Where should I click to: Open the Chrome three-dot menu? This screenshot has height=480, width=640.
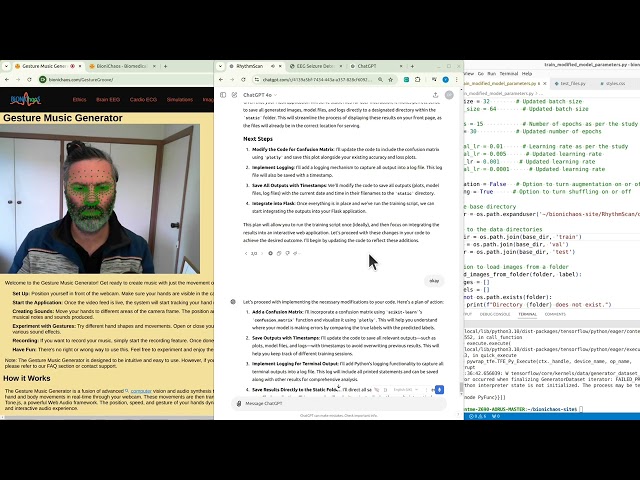coord(456,80)
